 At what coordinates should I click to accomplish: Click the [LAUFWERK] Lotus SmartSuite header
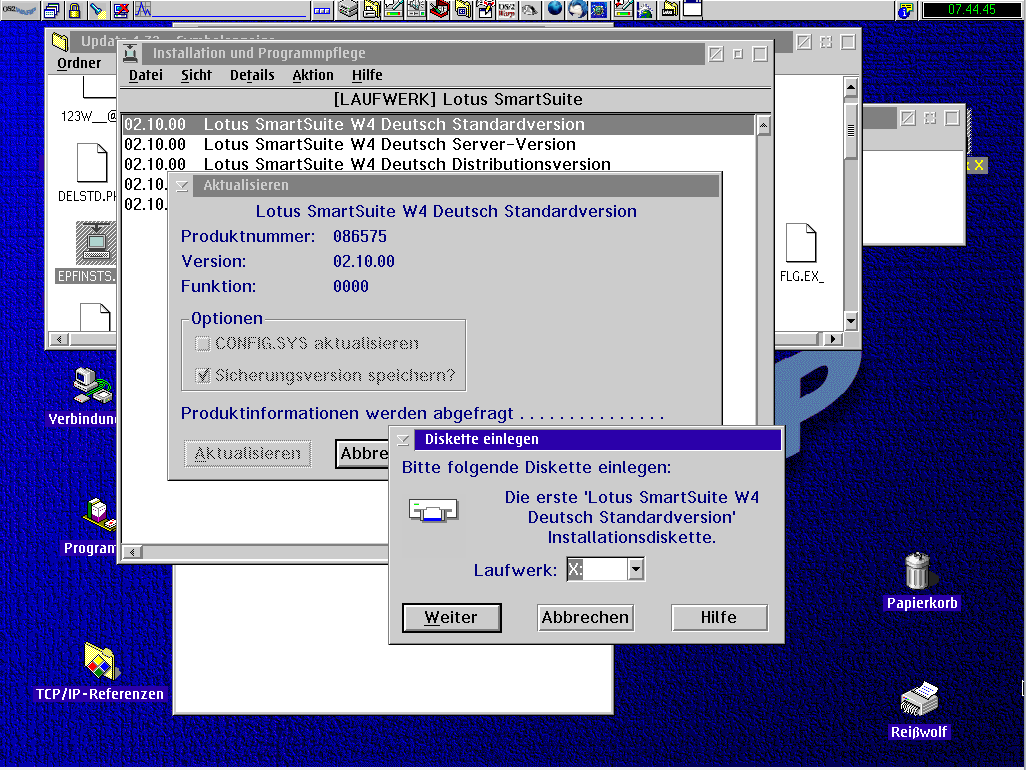(x=457, y=99)
